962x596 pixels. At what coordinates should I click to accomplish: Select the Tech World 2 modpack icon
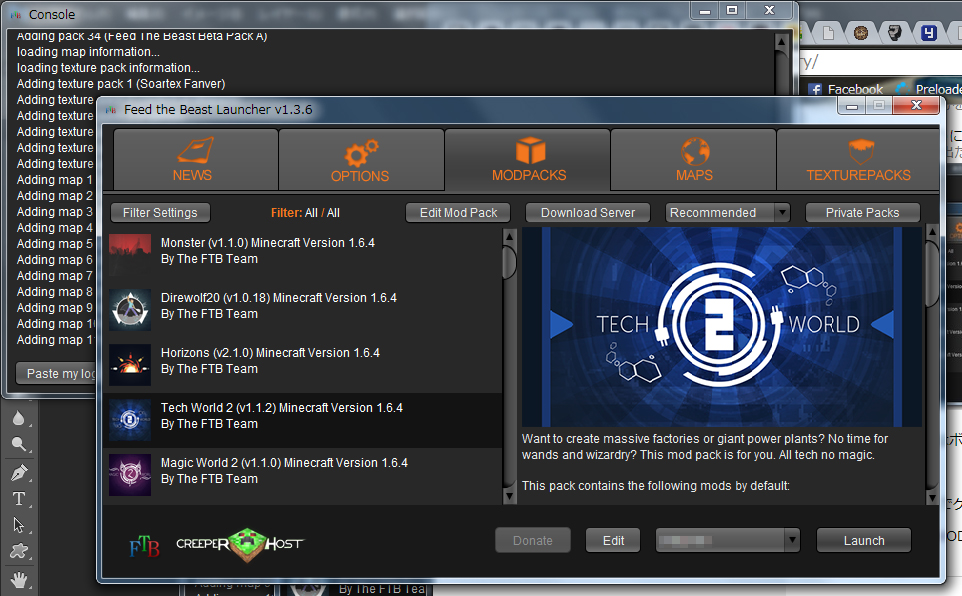[130, 420]
